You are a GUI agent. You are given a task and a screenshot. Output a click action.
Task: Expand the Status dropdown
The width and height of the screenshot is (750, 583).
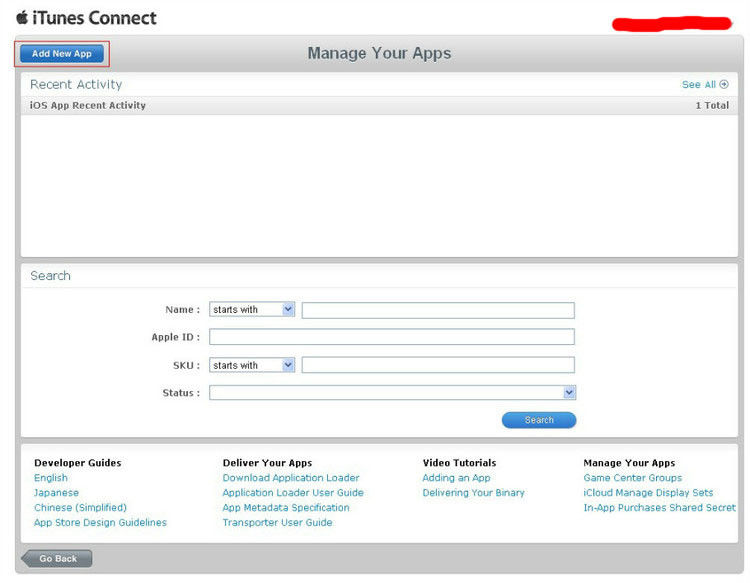tap(392, 393)
